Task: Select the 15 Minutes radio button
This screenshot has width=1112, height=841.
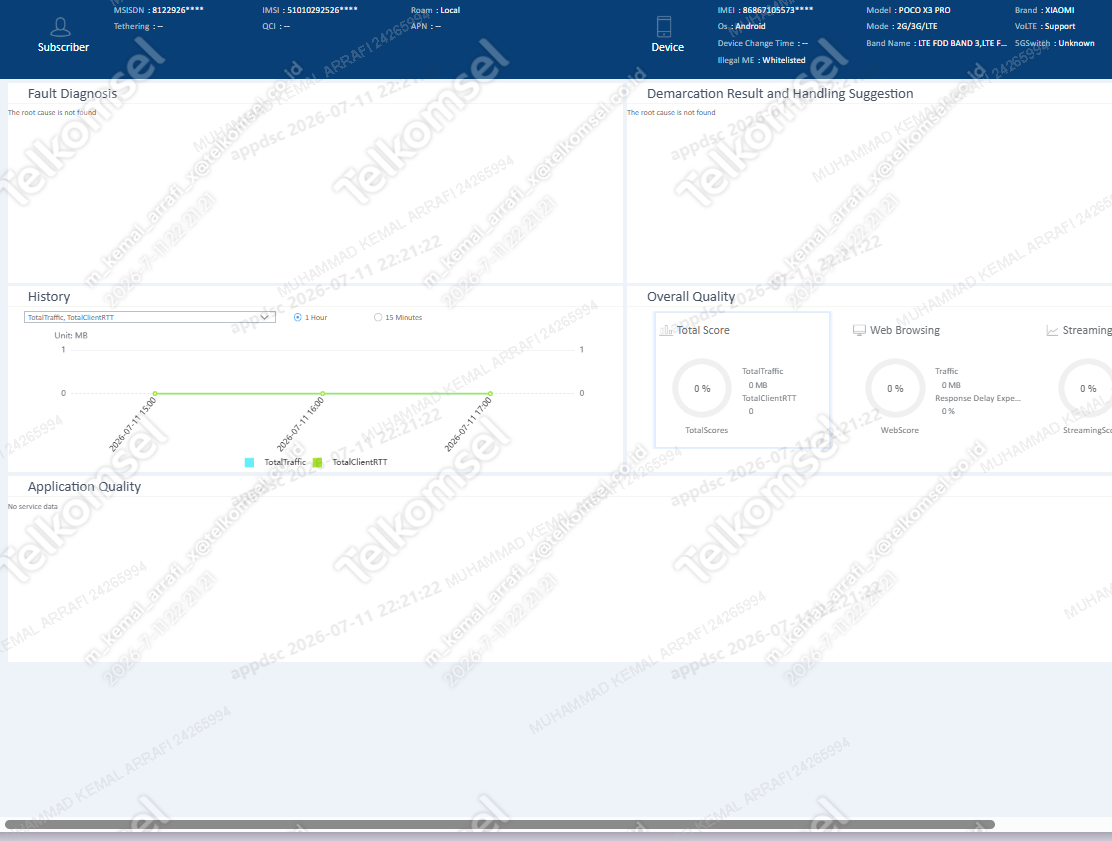Action: point(378,317)
